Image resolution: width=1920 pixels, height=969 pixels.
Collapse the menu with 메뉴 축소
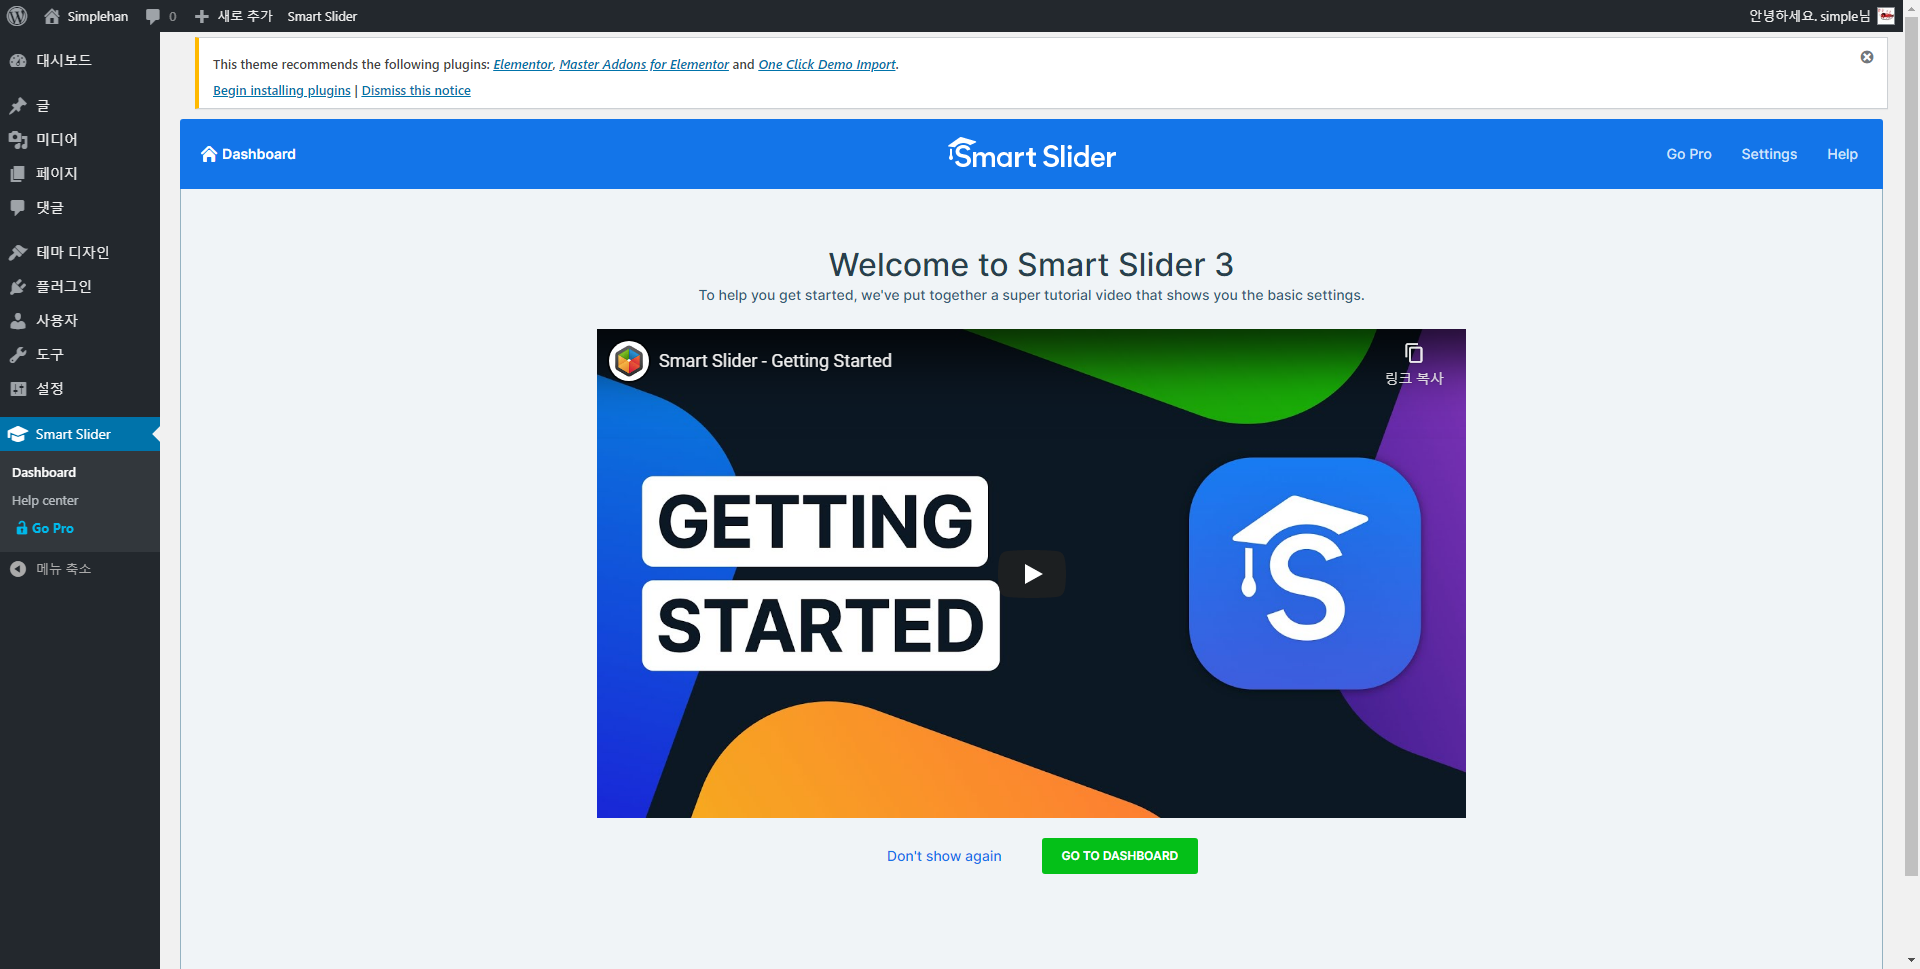(80, 569)
